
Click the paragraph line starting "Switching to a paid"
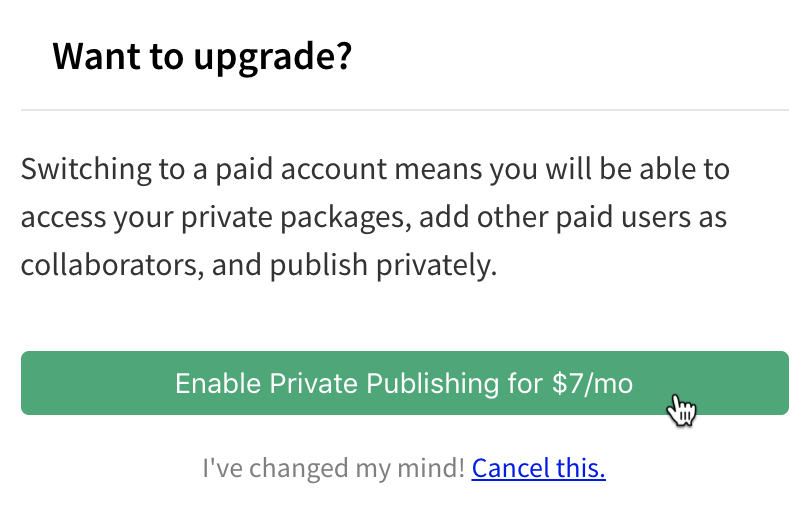pos(375,168)
